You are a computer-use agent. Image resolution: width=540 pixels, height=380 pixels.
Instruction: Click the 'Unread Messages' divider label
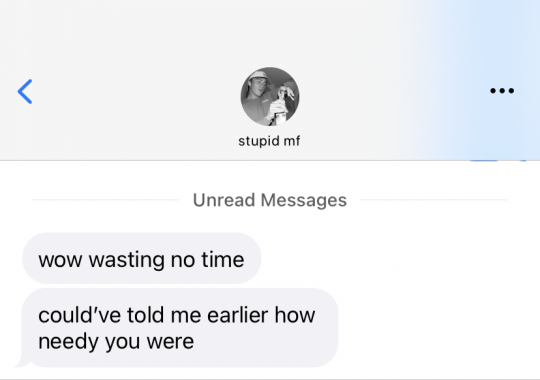270,200
